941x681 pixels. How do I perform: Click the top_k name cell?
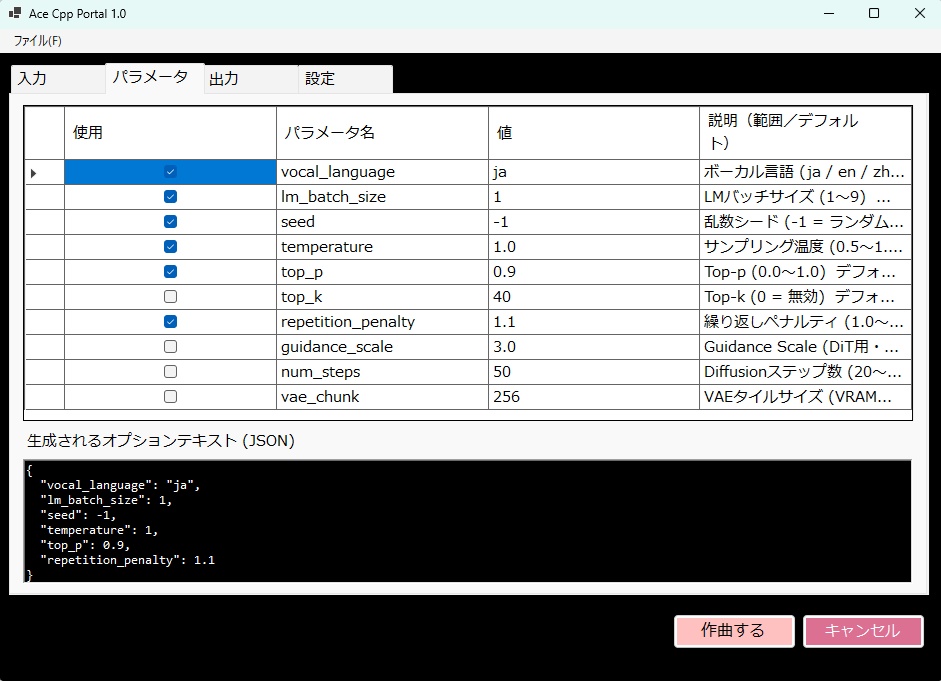(382, 297)
